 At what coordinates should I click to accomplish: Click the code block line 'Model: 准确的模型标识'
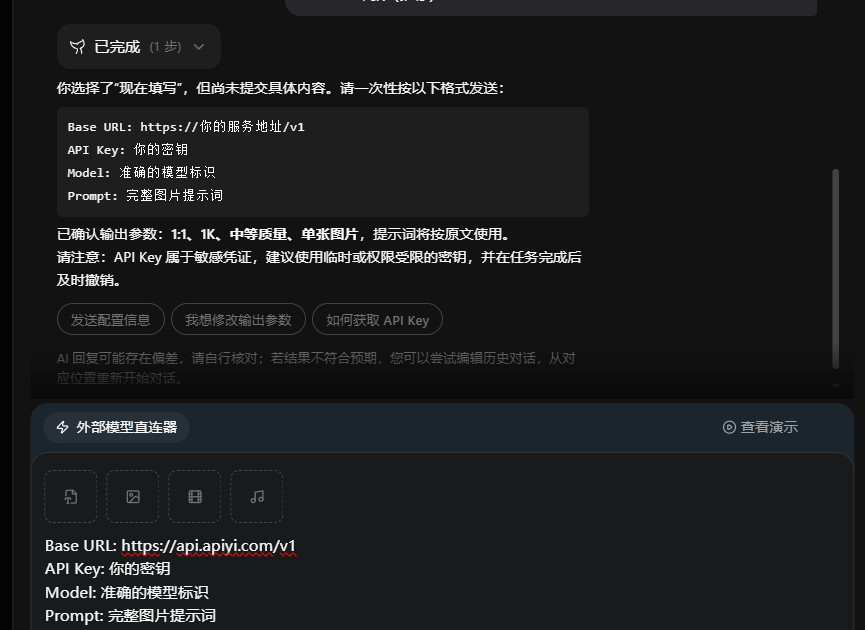[141, 173]
